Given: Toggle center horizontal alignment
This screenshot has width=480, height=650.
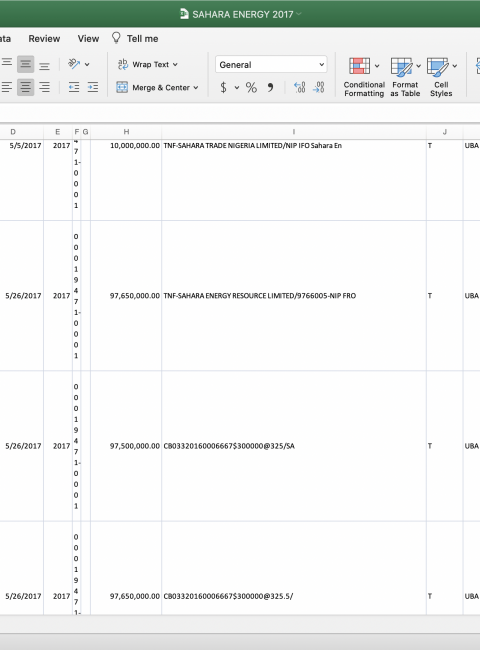Looking at the screenshot, I should pyautogui.click(x=25, y=87).
